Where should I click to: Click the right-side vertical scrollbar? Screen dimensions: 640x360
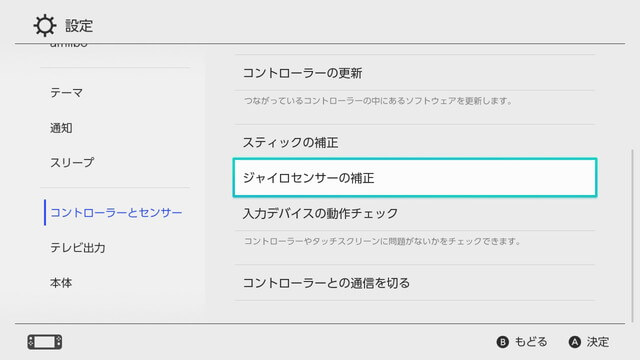click(633, 236)
